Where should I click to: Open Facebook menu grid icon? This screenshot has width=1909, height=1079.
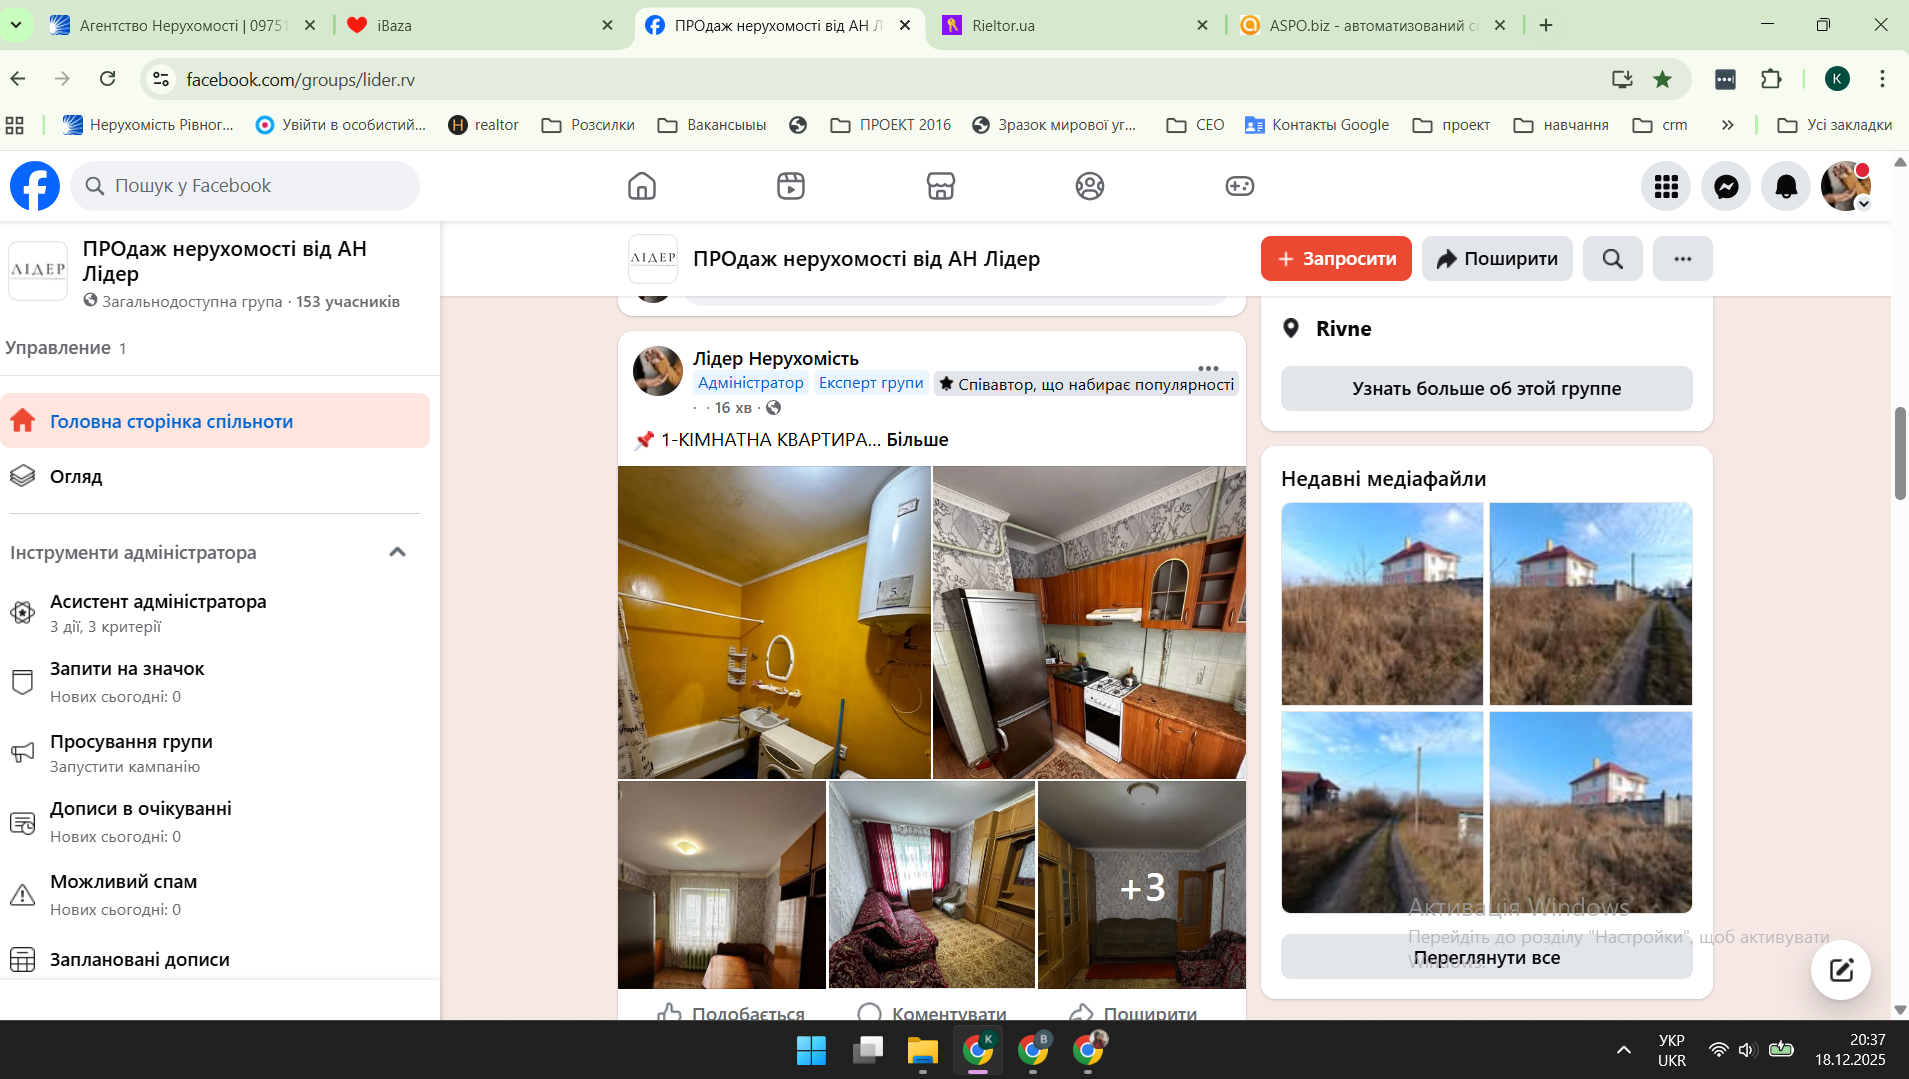(x=1666, y=186)
